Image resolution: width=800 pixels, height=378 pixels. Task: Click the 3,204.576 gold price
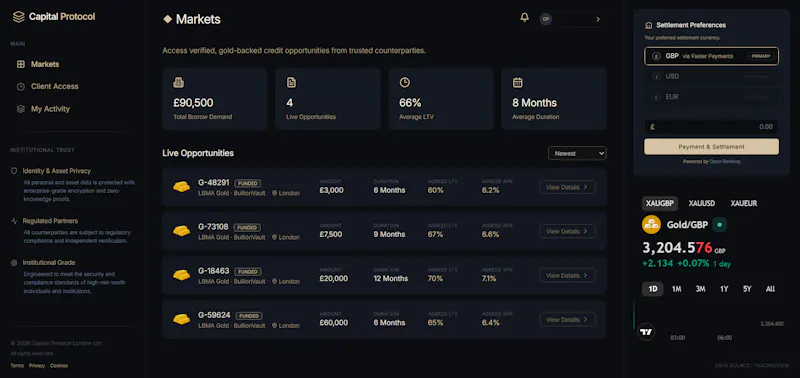pos(677,248)
